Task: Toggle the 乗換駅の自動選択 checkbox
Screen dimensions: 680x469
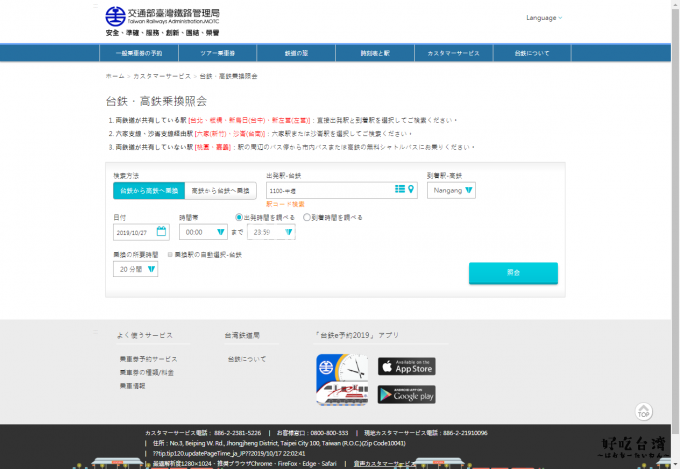Action: coord(171,255)
